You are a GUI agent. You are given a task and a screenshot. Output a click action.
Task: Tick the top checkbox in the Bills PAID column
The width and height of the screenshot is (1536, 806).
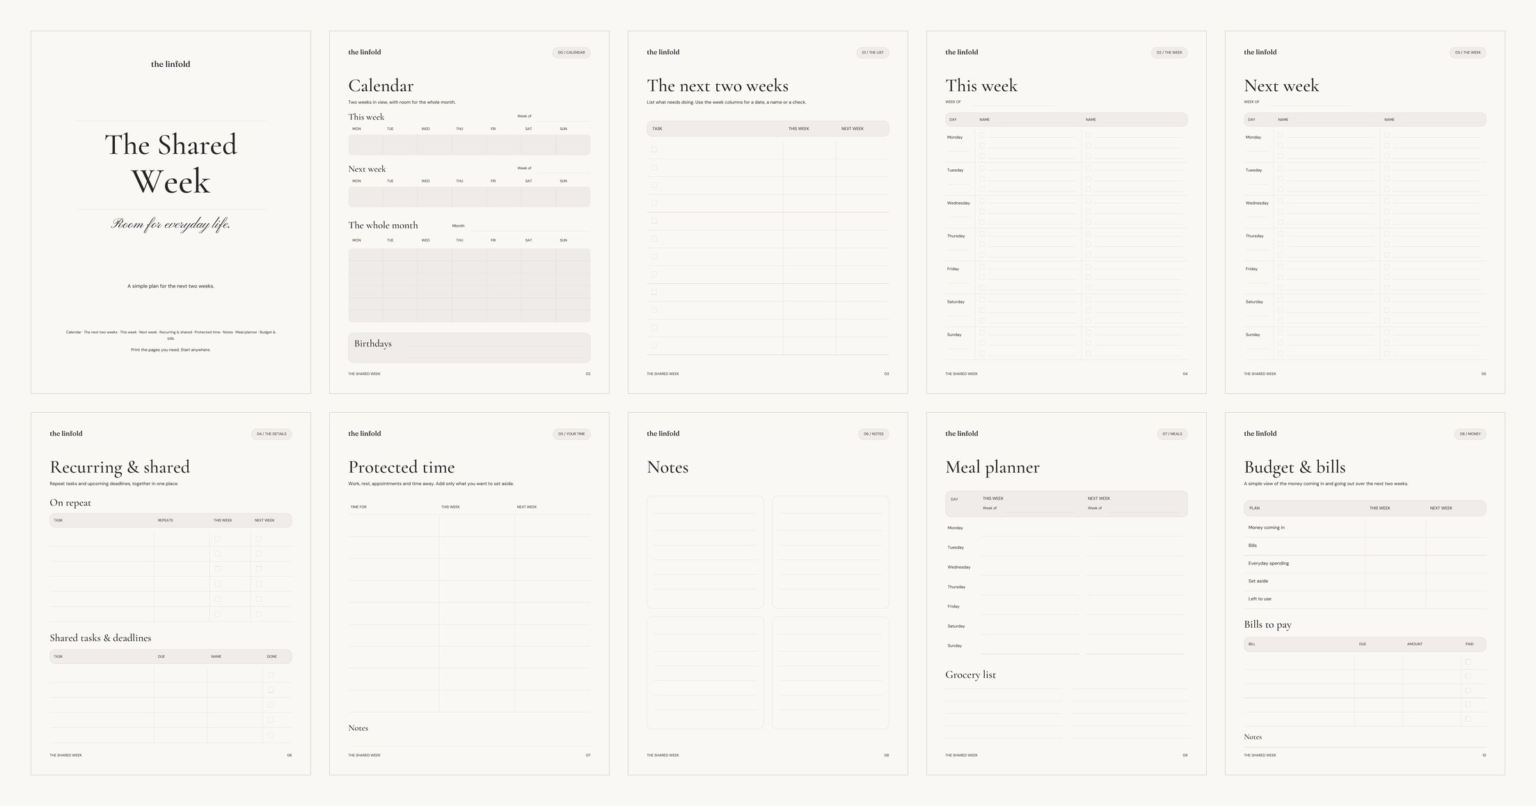click(x=1468, y=661)
